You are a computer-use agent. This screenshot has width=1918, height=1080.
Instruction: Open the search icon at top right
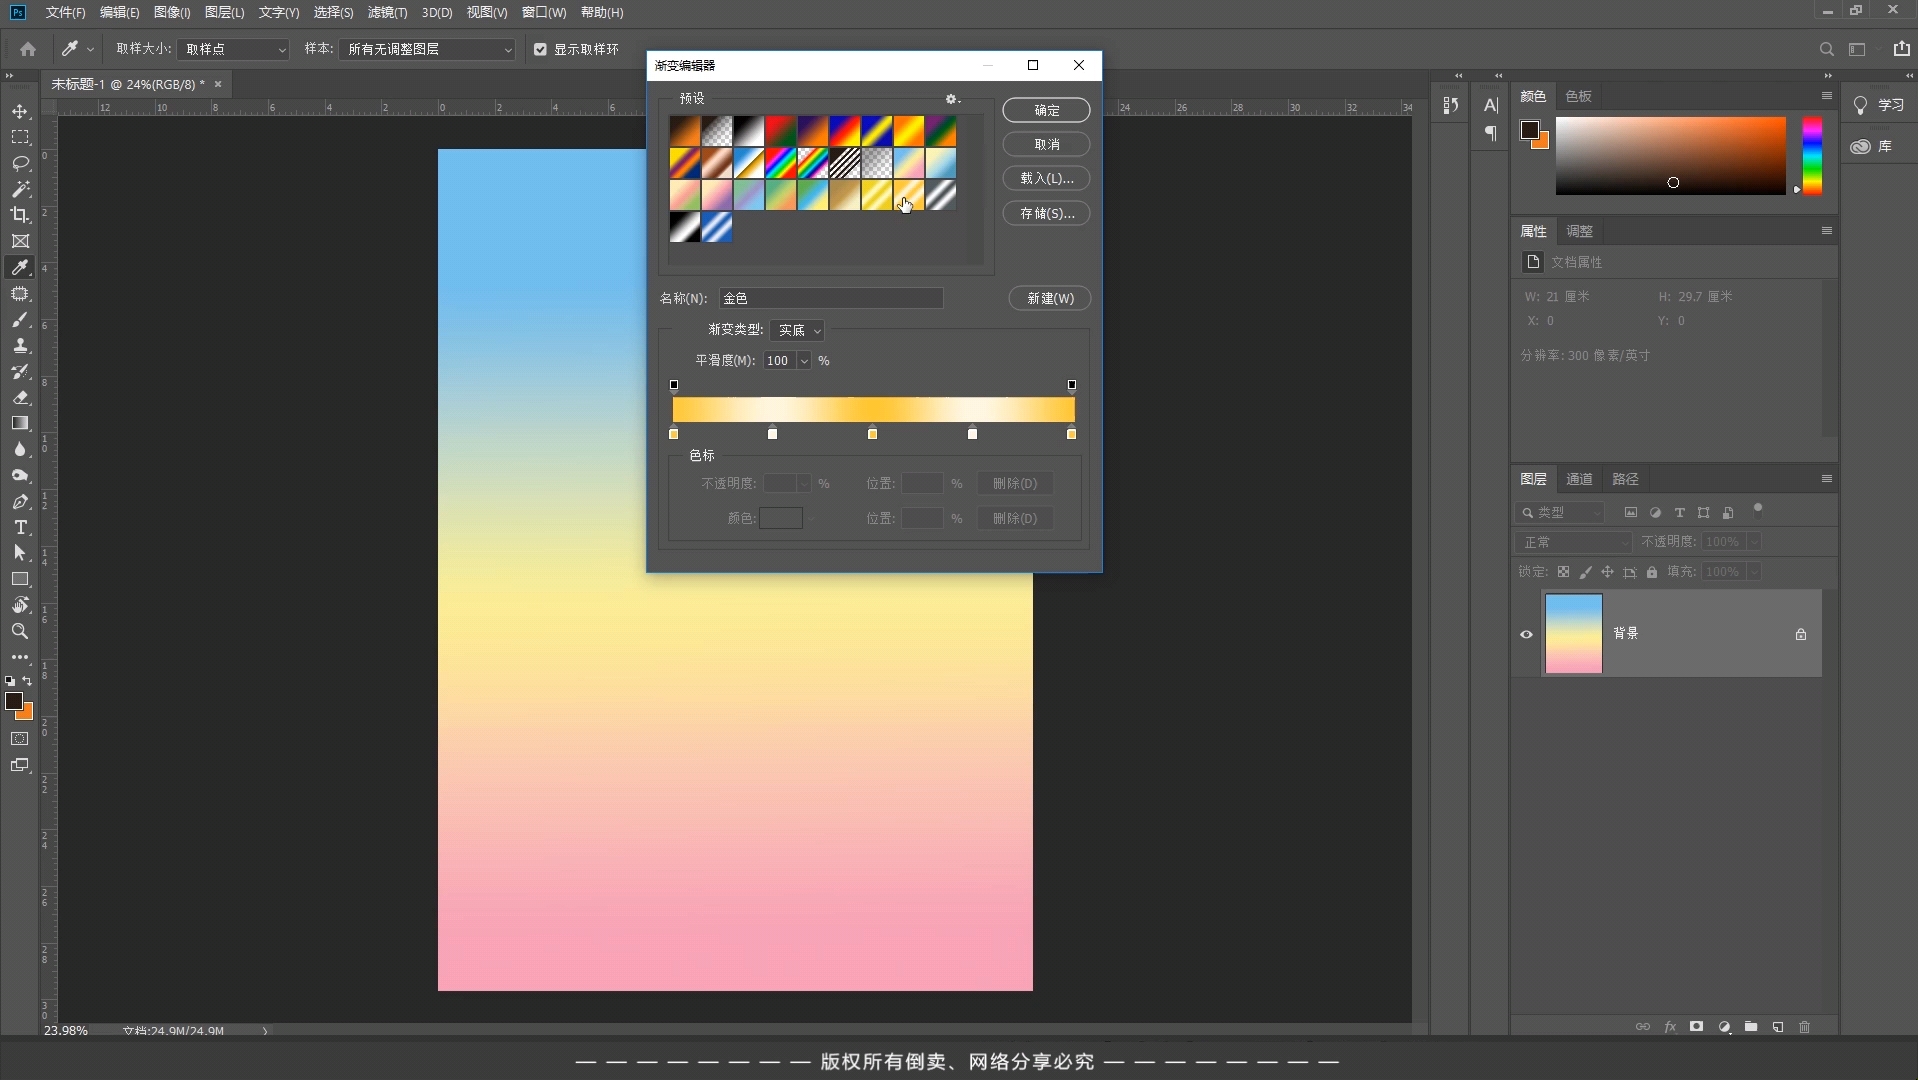(x=1826, y=49)
